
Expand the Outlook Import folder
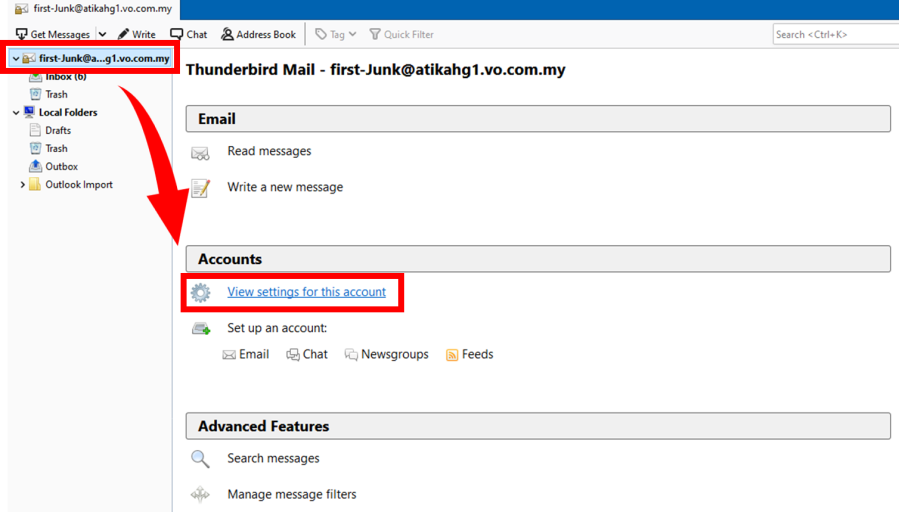[x=23, y=185]
